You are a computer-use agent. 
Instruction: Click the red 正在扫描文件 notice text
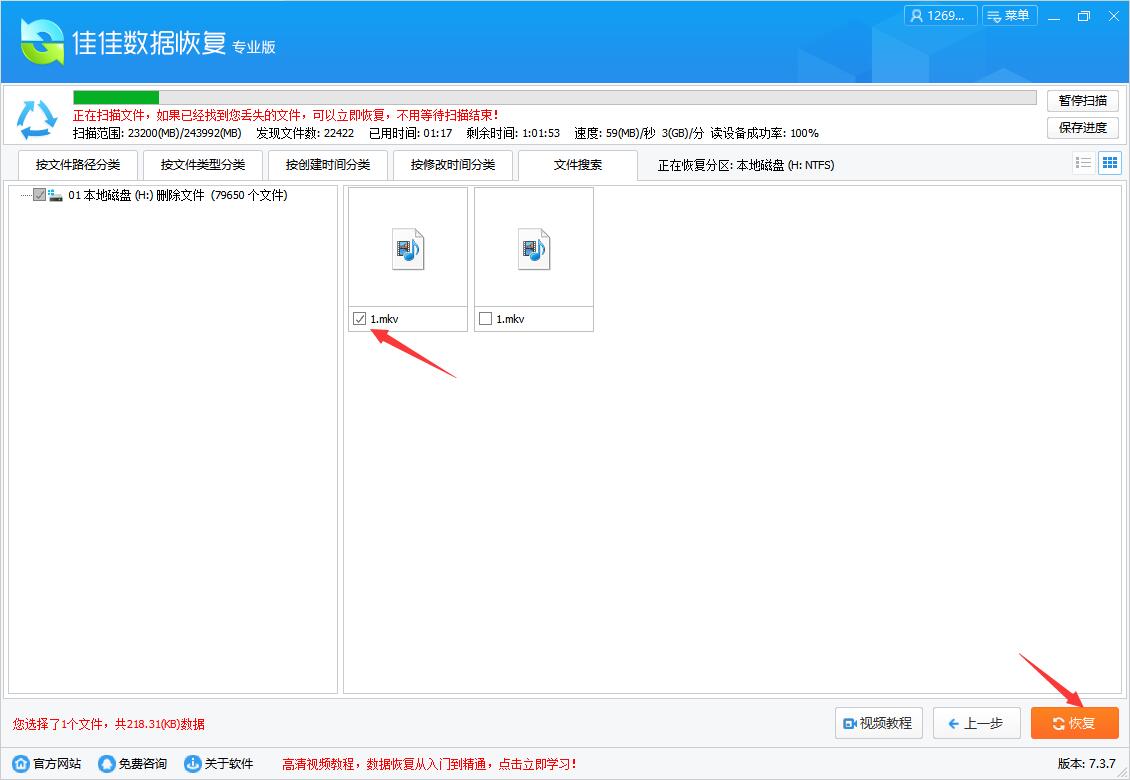(x=286, y=115)
